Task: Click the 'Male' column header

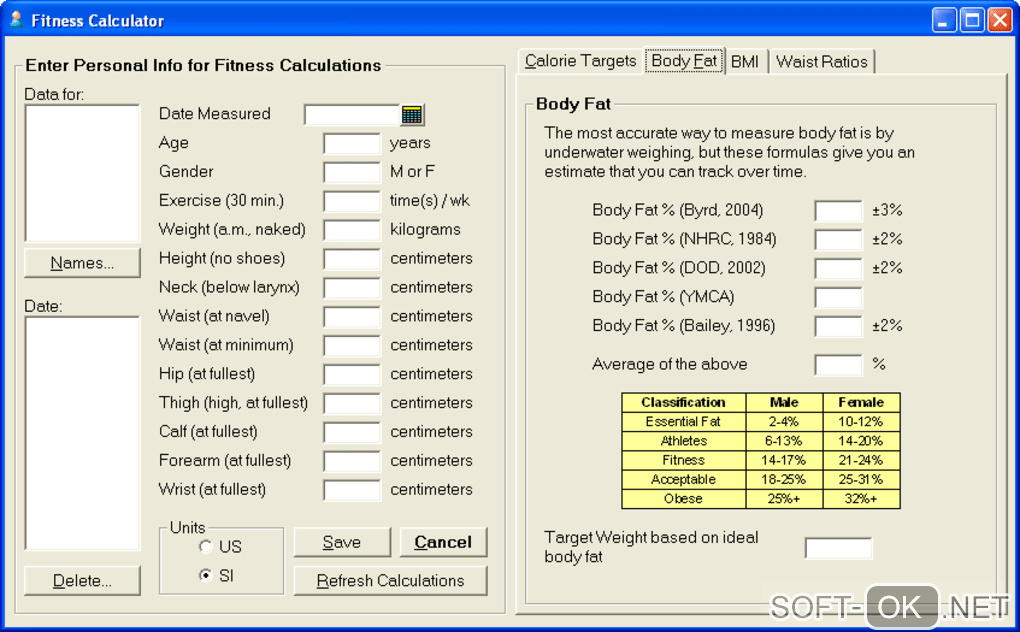Action: point(784,402)
